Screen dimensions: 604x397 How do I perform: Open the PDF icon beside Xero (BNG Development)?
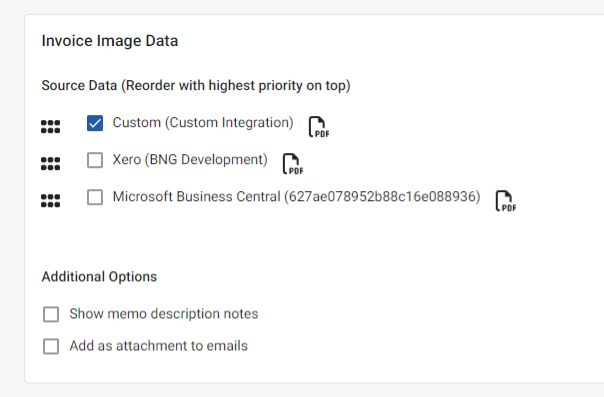pyautogui.click(x=293, y=164)
